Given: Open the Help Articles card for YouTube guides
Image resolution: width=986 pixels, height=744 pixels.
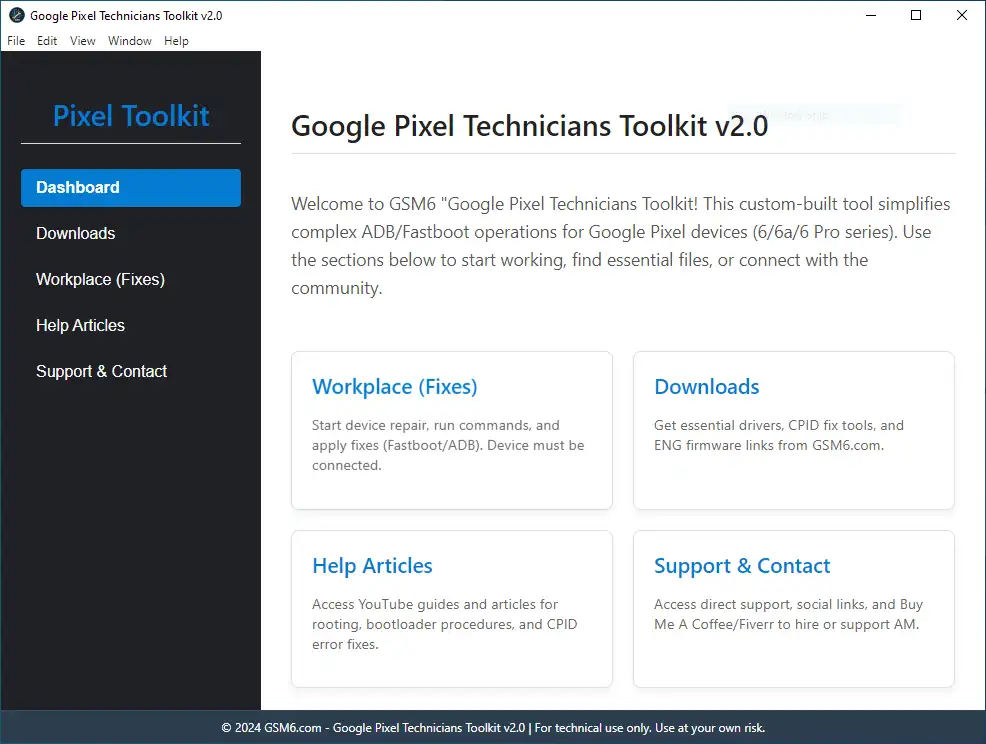Looking at the screenshot, I should coord(451,608).
